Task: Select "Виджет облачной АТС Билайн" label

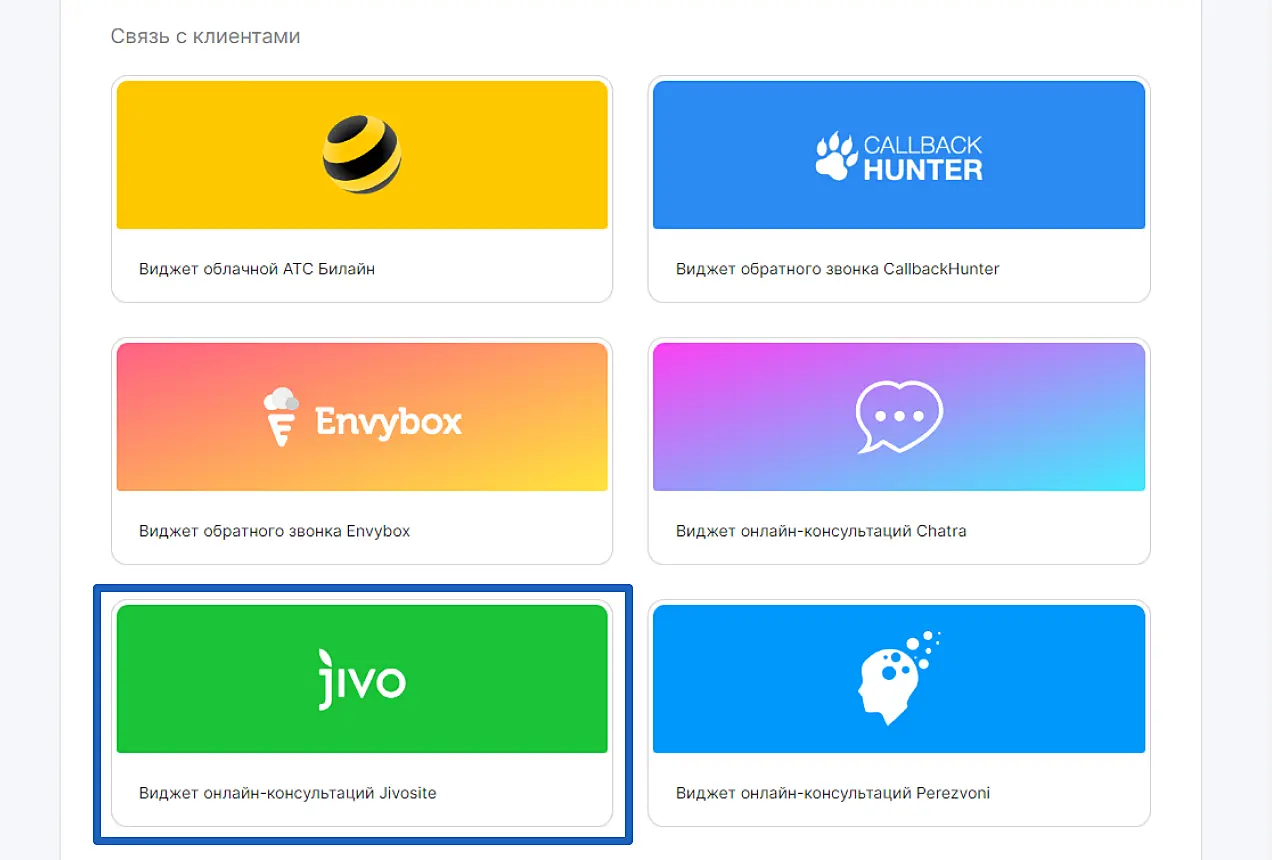Action: click(257, 269)
